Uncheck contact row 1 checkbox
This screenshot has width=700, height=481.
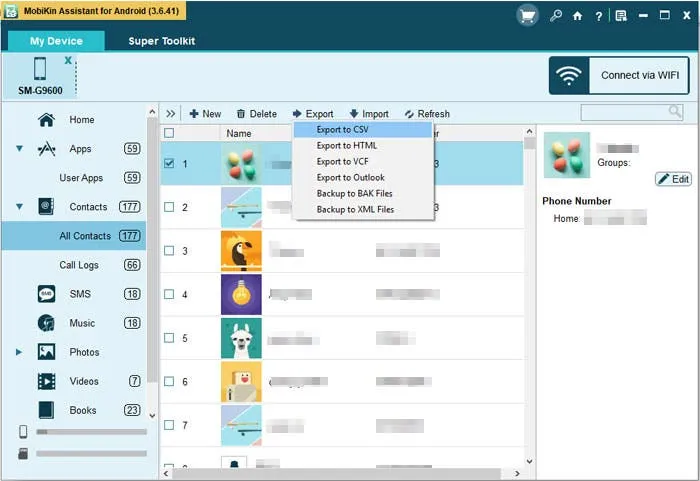169,163
